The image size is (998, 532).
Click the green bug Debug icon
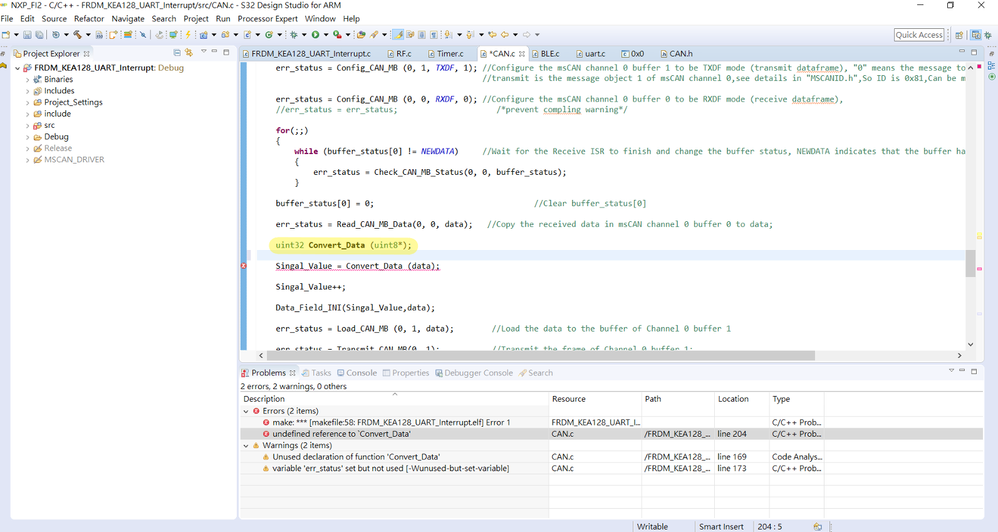293,34
